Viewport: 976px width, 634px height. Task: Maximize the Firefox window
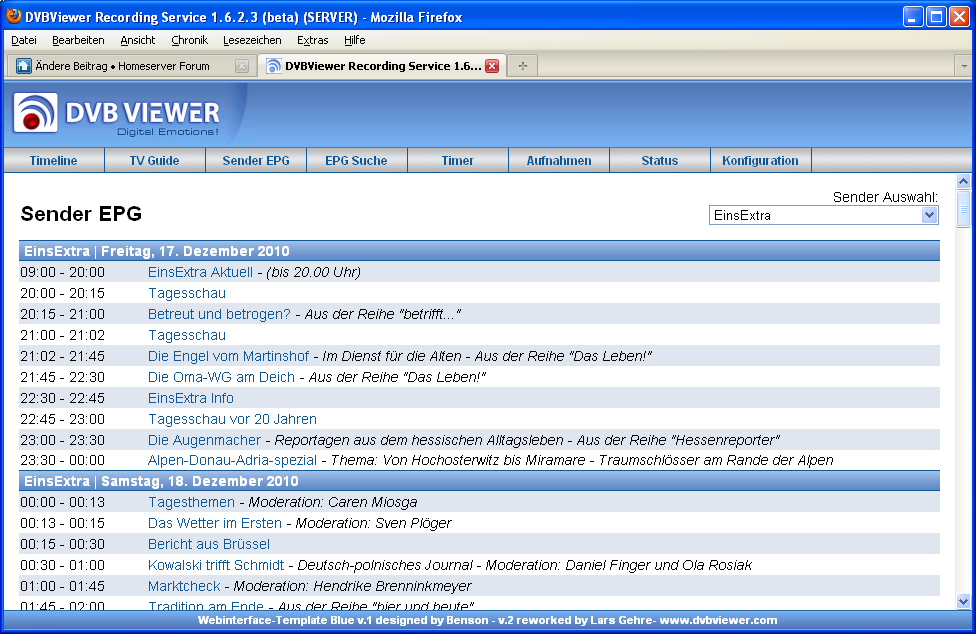pyautogui.click(x=936, y=17)
